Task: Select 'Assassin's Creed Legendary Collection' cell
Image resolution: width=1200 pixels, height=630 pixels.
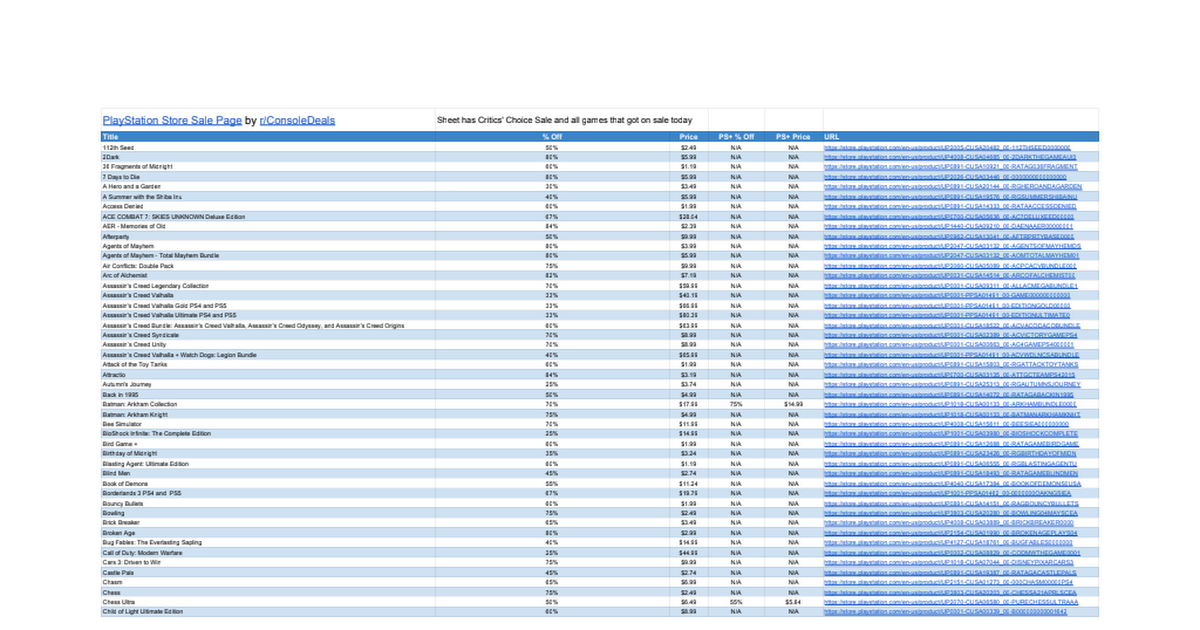Action: tap(269, 285)
